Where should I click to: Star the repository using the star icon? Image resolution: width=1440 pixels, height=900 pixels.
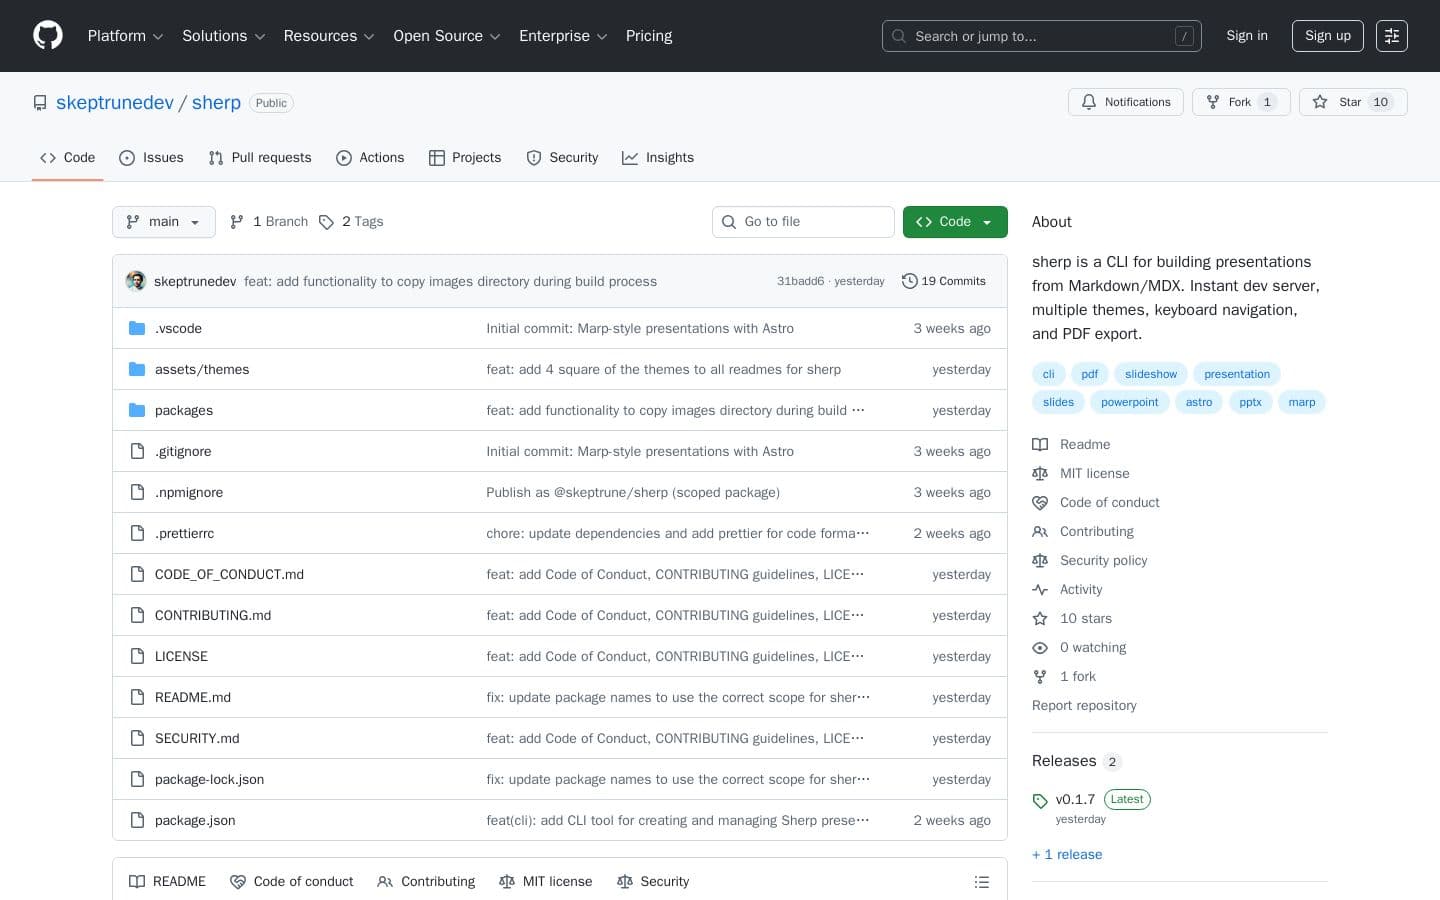(1320, 102)
